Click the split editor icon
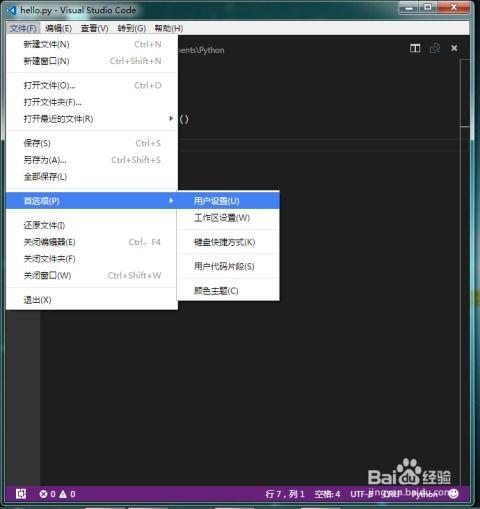 (x=415, y=49)
